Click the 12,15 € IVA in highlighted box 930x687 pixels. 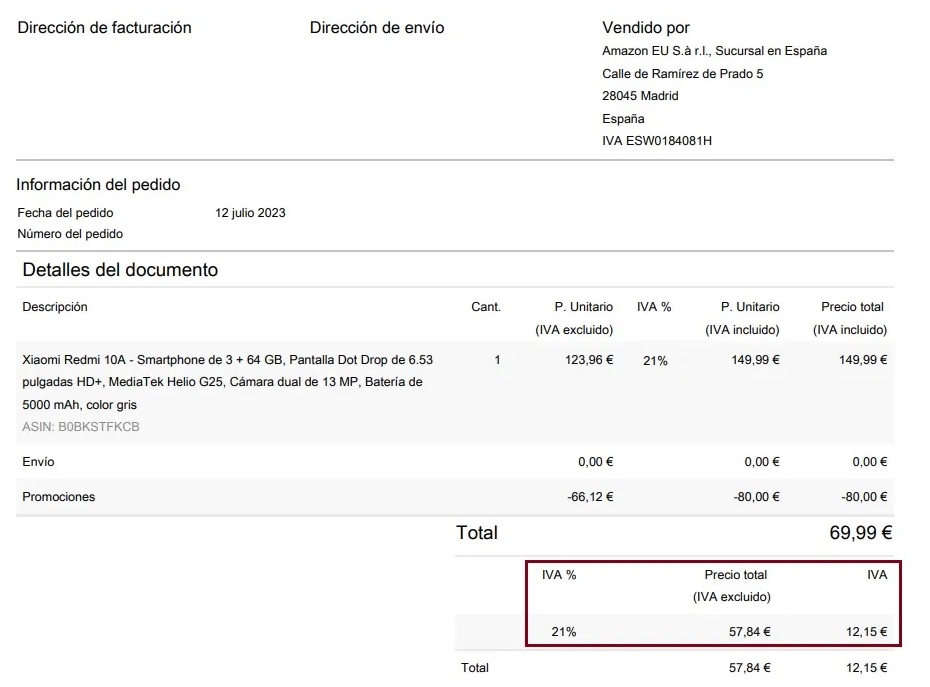click(x=867, y=632)
